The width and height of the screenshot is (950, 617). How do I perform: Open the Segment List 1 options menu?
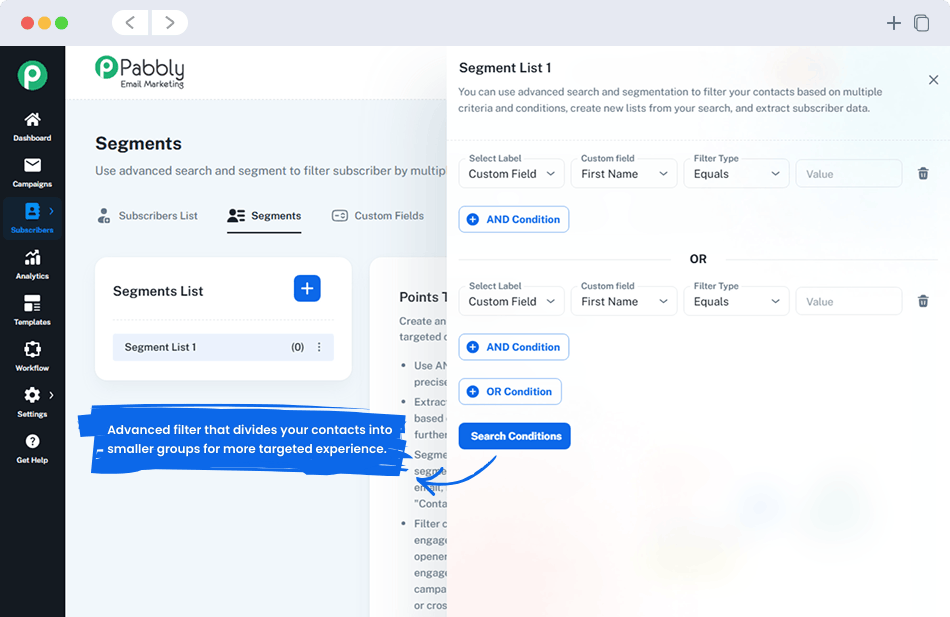coord(319,347)
